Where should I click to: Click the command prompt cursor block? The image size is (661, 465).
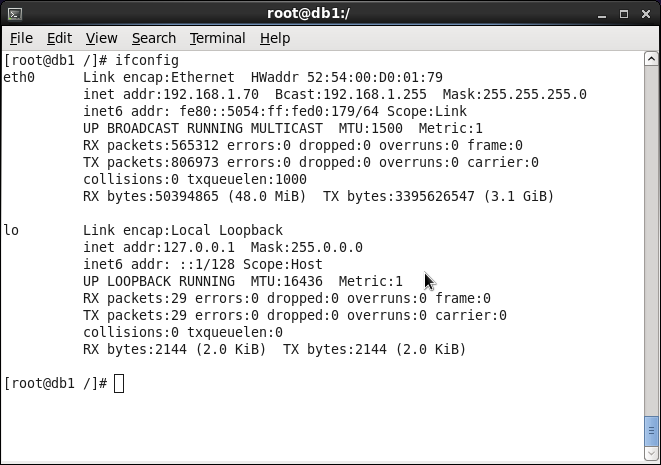119,384
